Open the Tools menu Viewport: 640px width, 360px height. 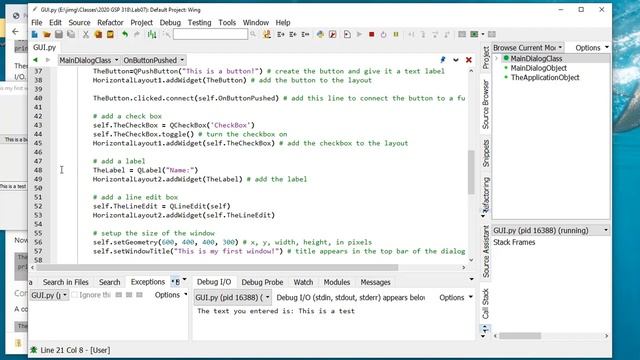[x=227, y=22]
